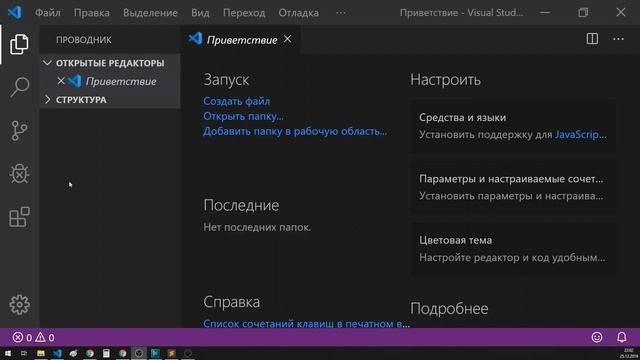
Task: Open the Вид menu
Action: (x=200, y=13)
